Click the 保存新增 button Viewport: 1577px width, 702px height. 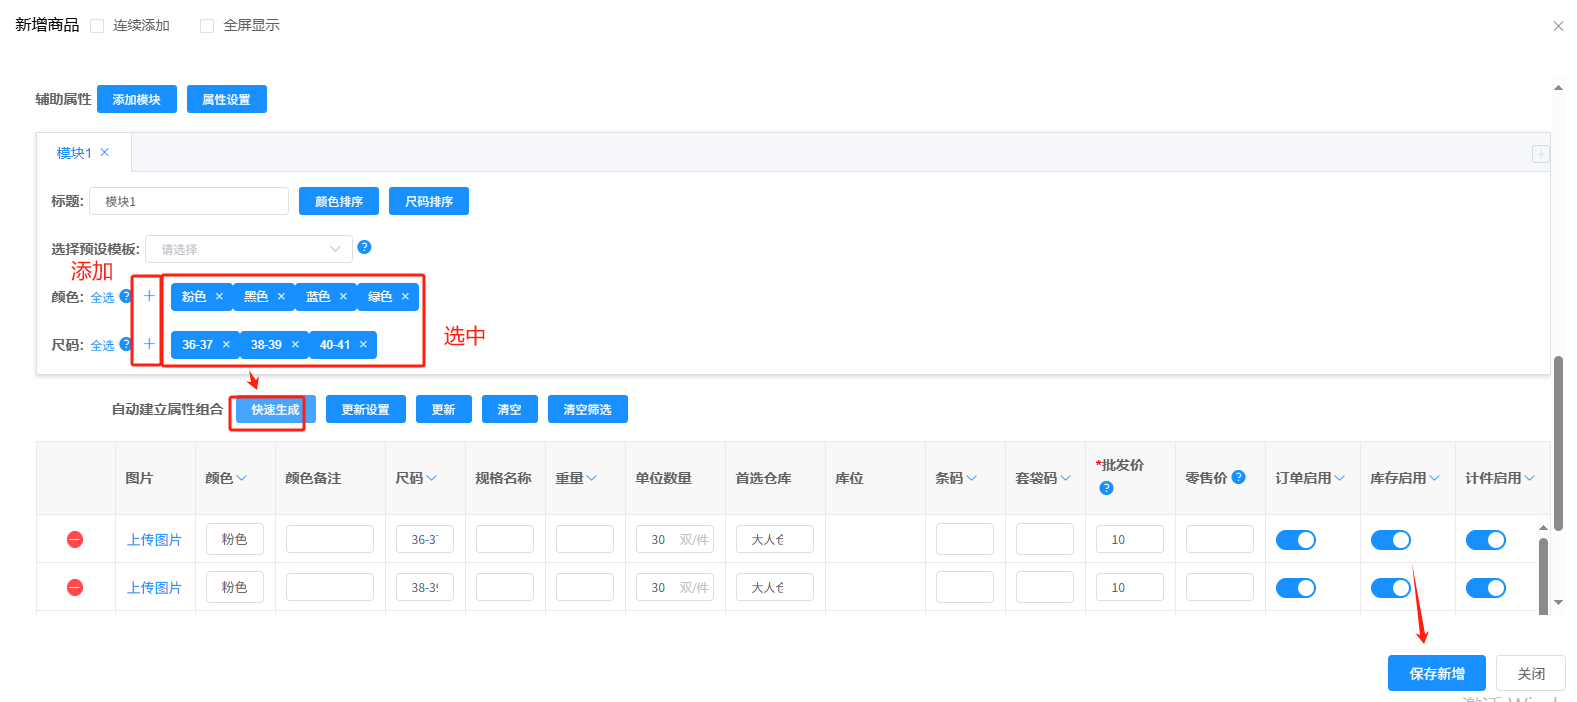coord(1436,673)
